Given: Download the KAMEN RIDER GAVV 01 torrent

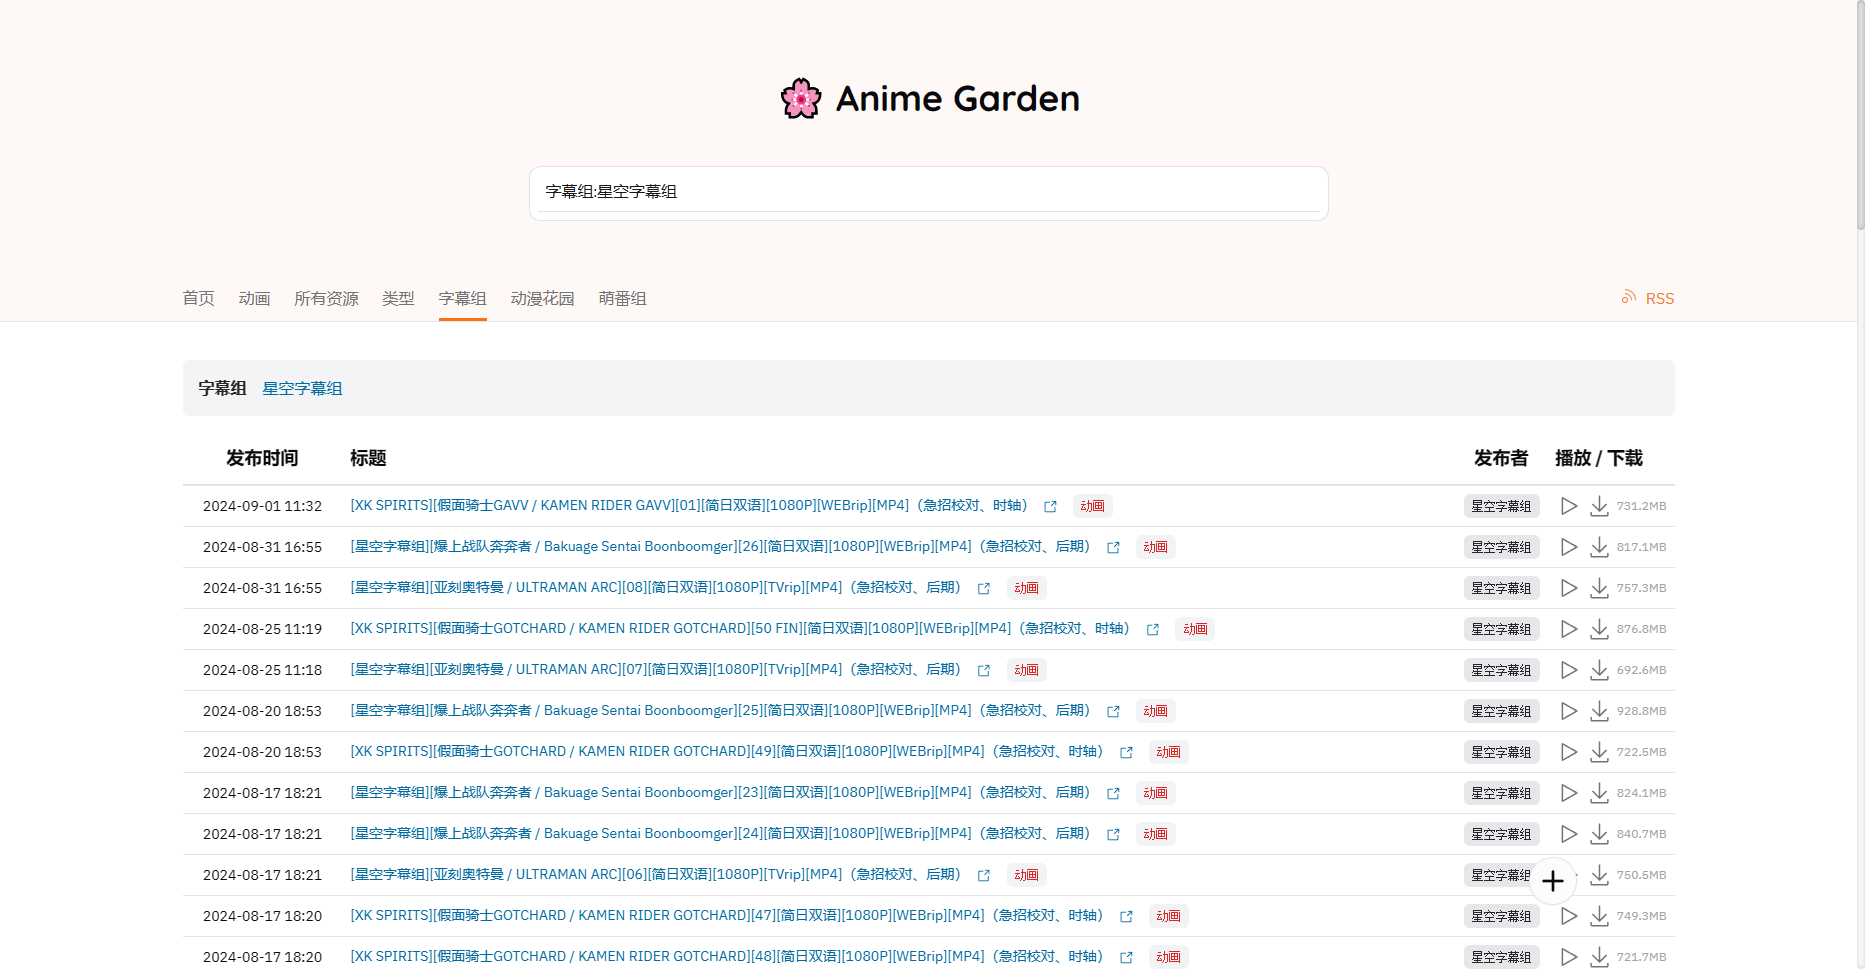Looking at the screenshot, I should click(x=1600, y=506).
